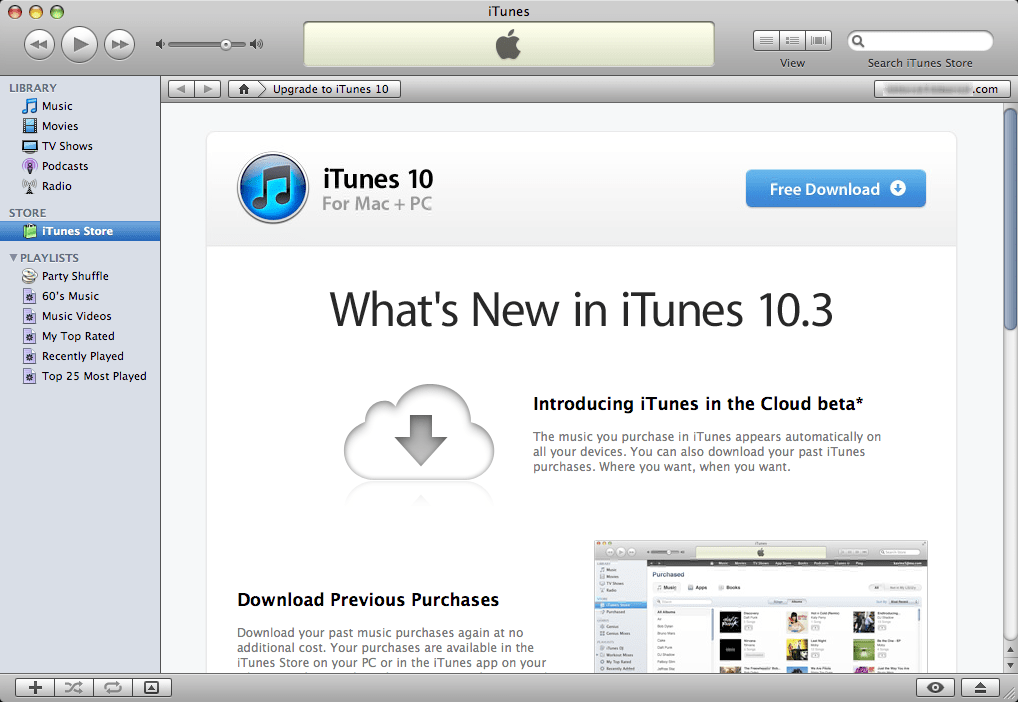The width and height of the screenshot is (1018, 702).
Task: Click the scrollbar down arrow
Action: tap(1010, 665)
